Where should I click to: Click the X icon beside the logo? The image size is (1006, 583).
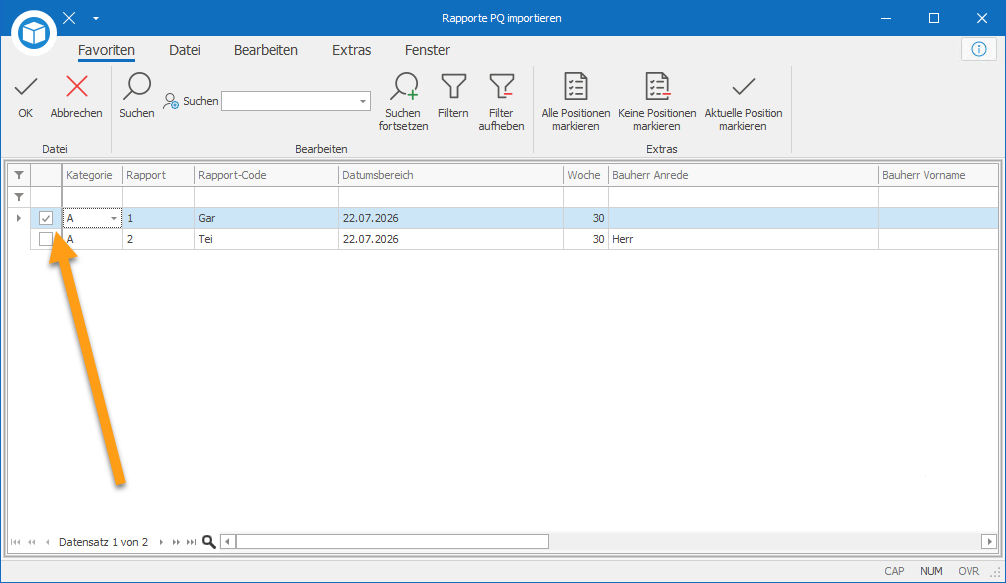click(69, 18)
